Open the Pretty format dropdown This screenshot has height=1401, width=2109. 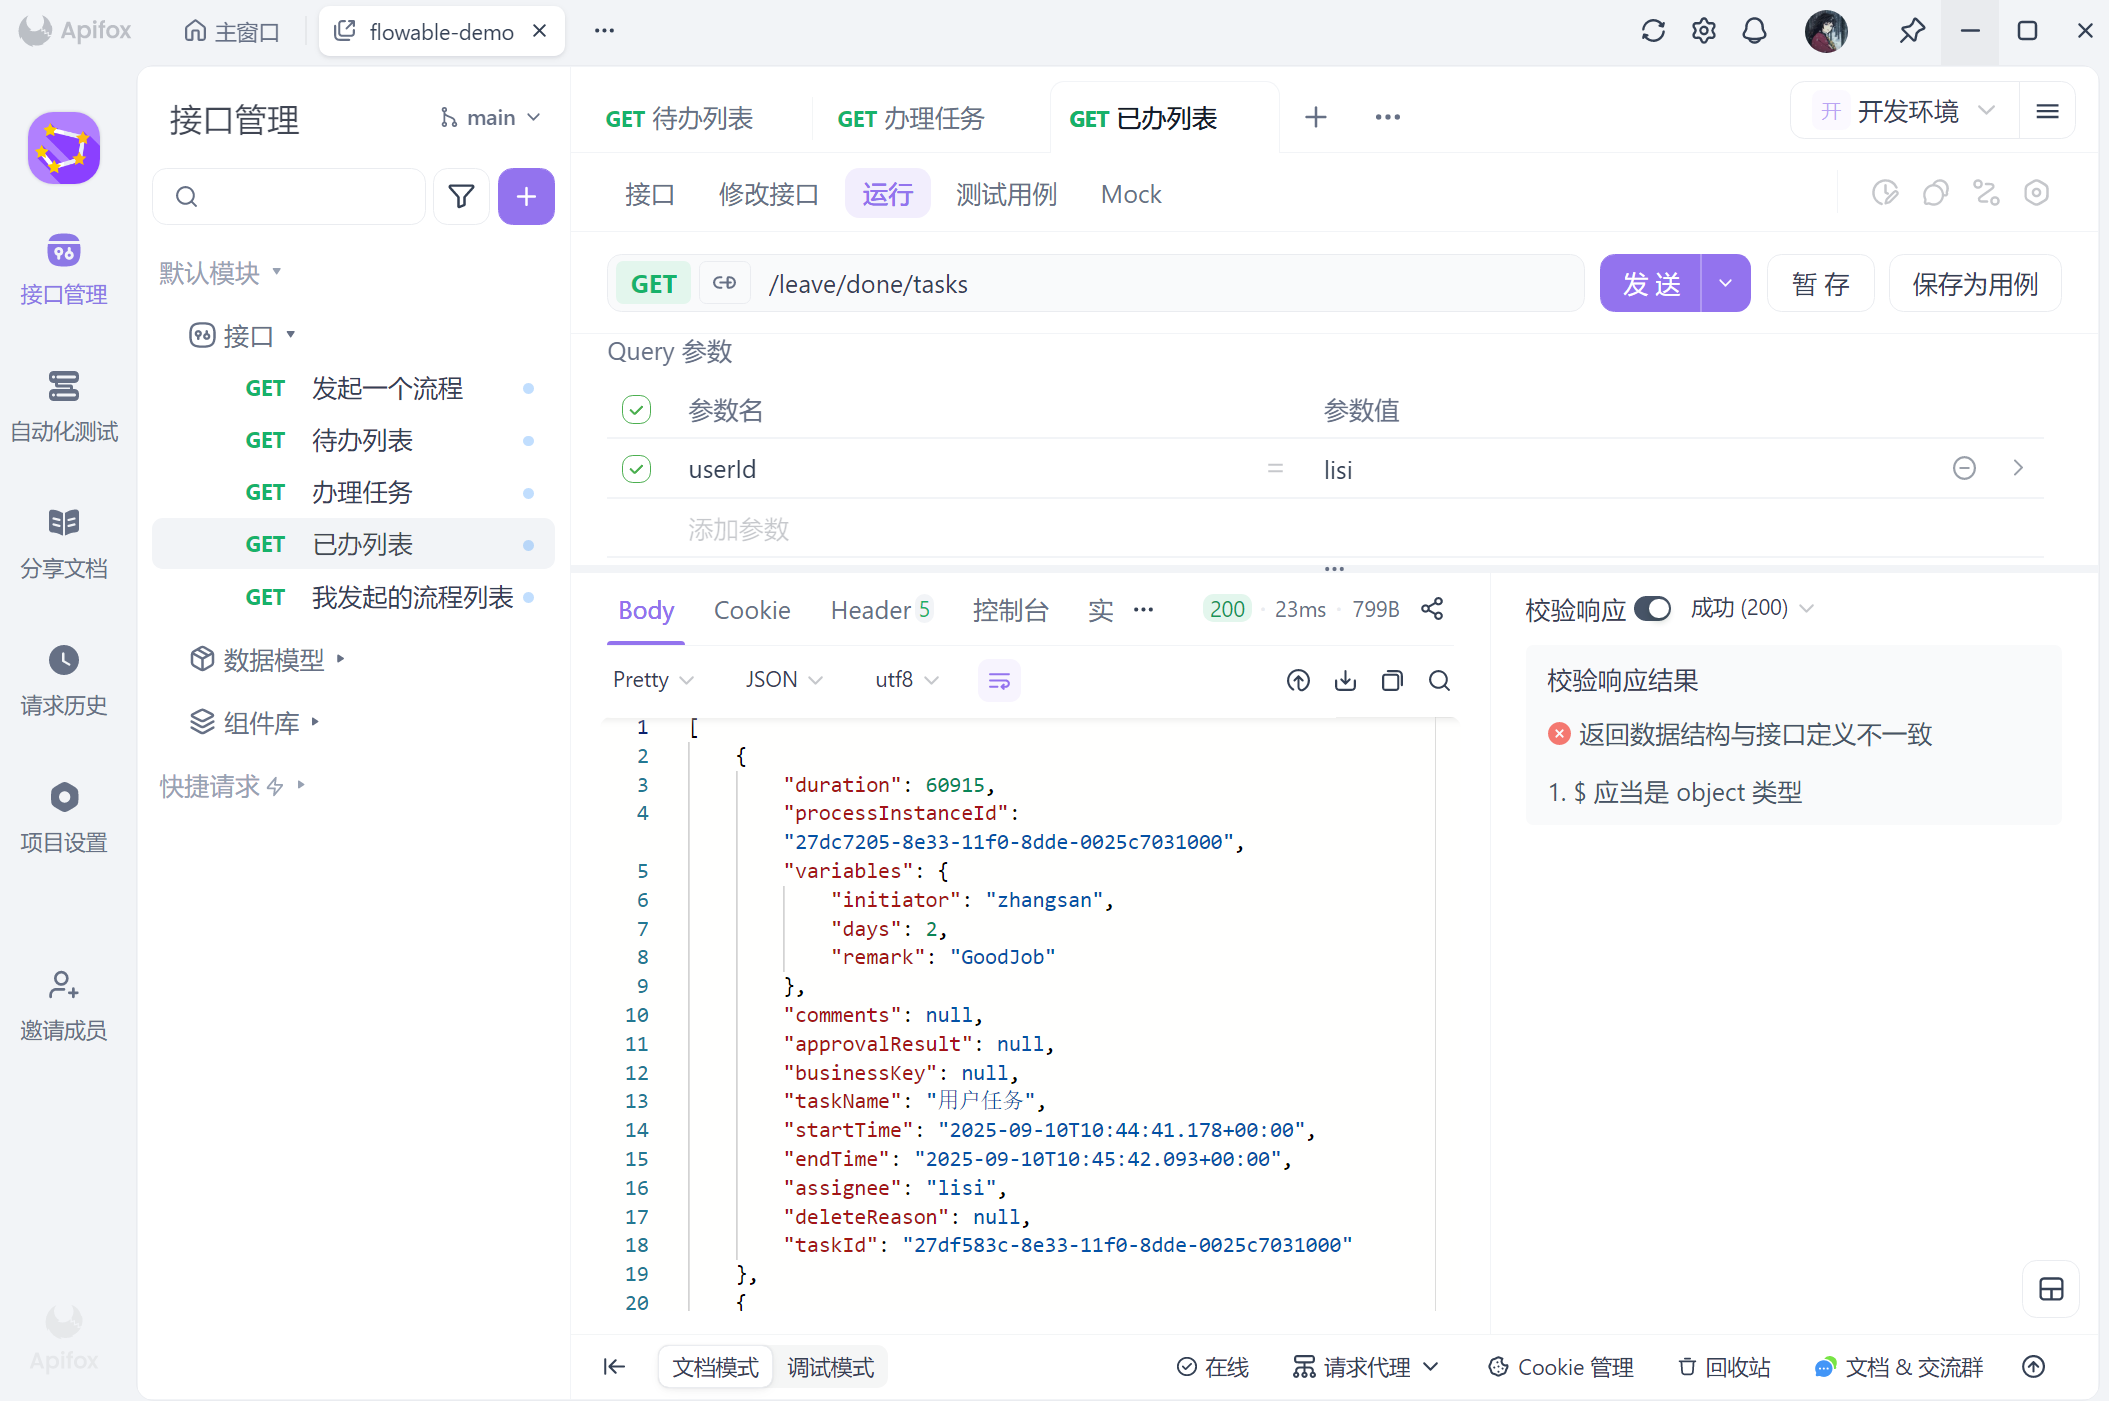652,680
